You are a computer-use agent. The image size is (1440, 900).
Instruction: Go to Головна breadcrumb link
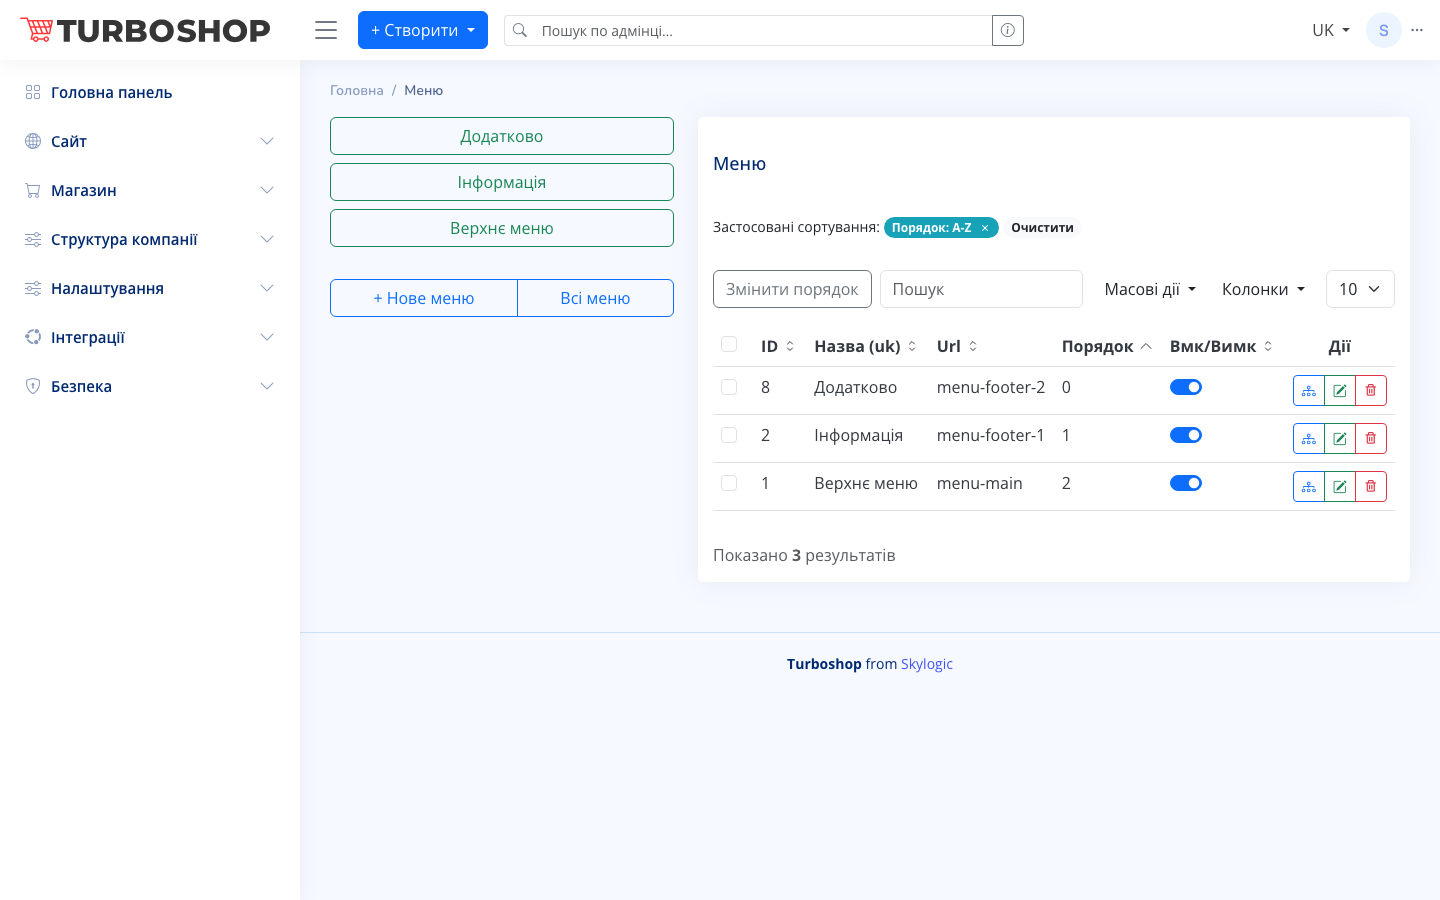[x=357, y=90]
